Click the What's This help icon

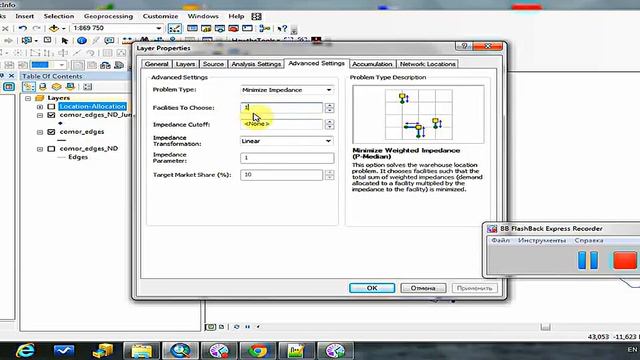tap(282, 29)
